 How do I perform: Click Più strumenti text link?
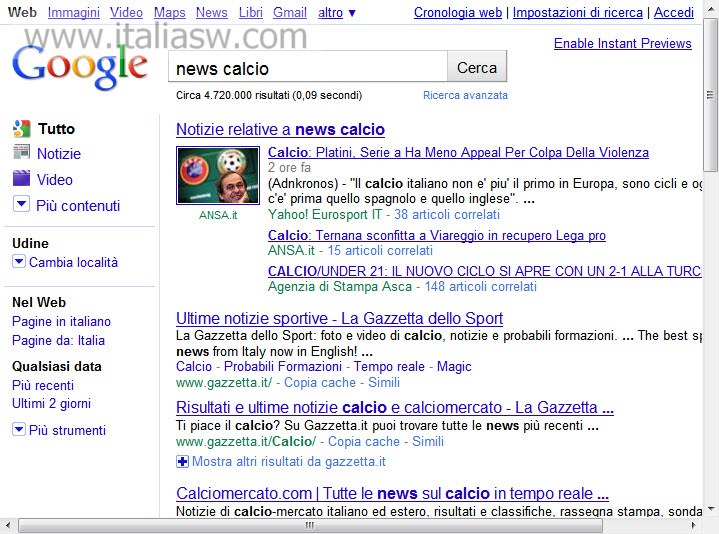coord(67,430)
